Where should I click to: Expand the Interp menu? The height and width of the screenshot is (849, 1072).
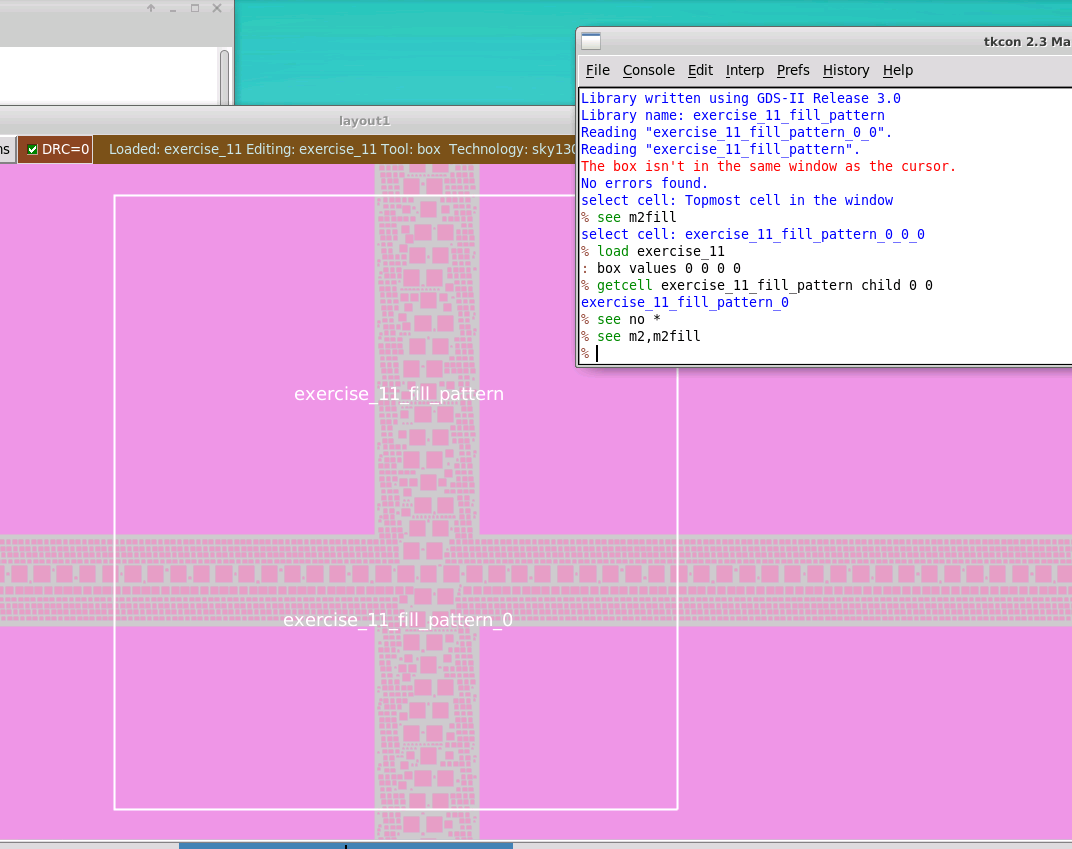(x=745, y=70)
